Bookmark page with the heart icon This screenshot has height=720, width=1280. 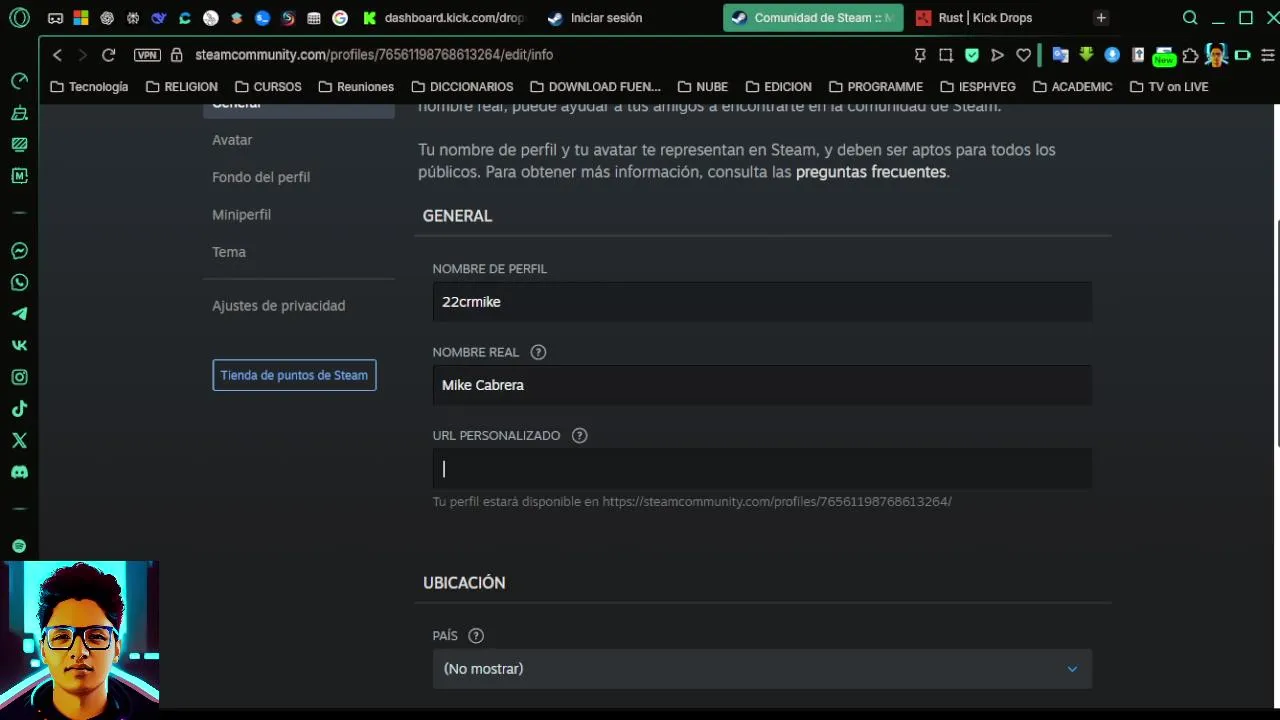pyautogui.click(x=1023, y=55)
